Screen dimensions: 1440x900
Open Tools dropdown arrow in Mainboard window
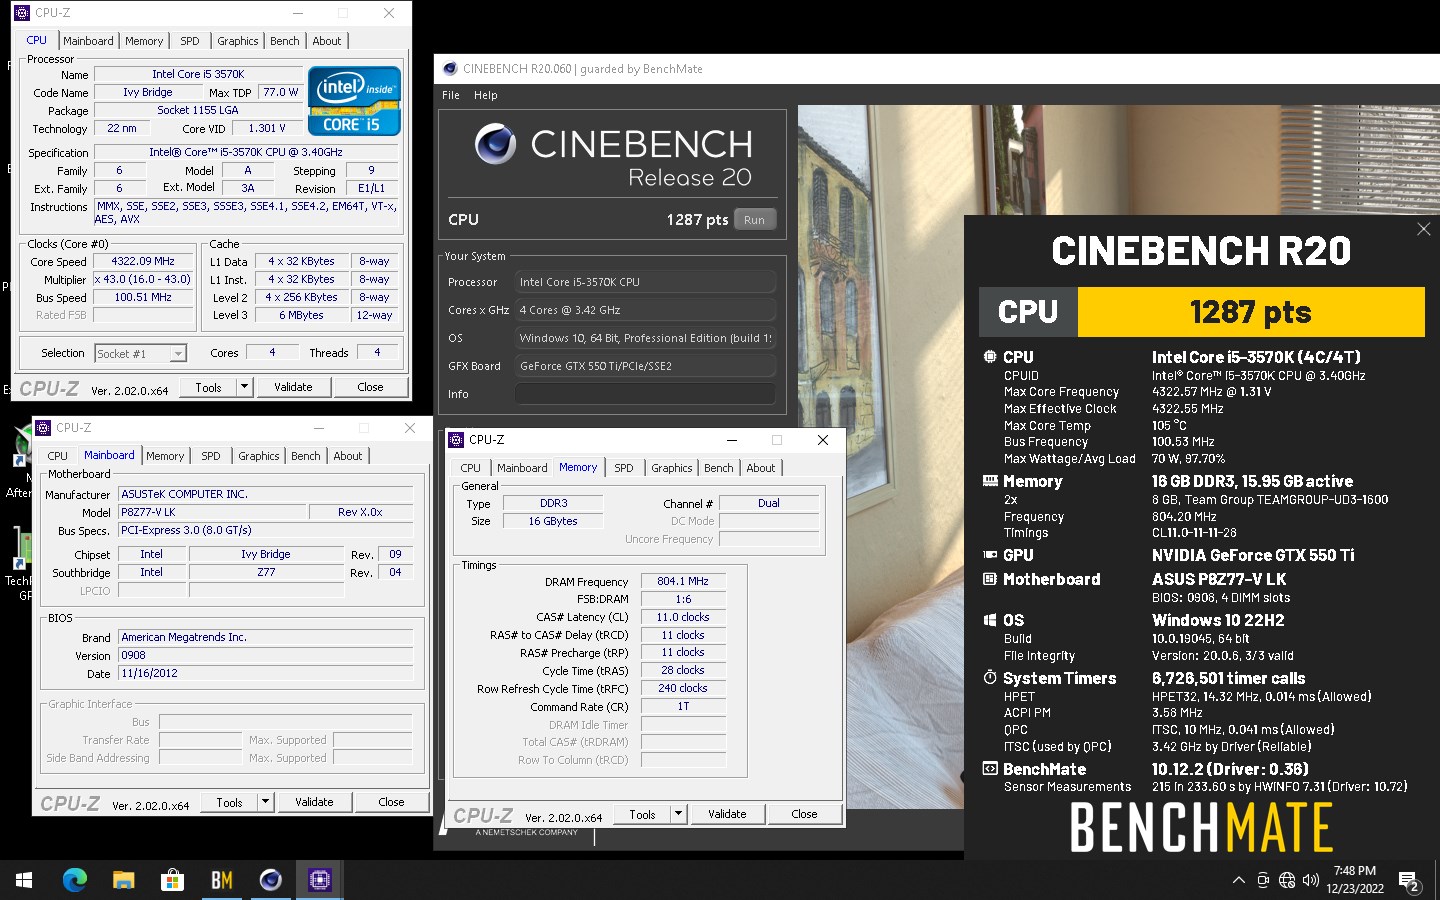click(265, 802)
